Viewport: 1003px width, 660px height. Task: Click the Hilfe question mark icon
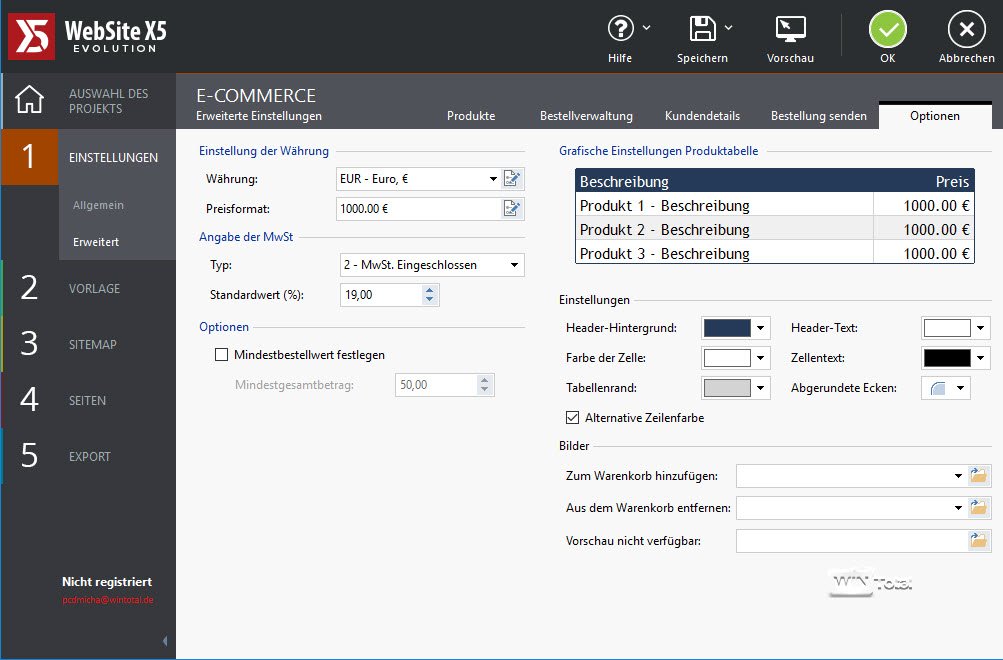pyautogui.click(x=621, y=29)
